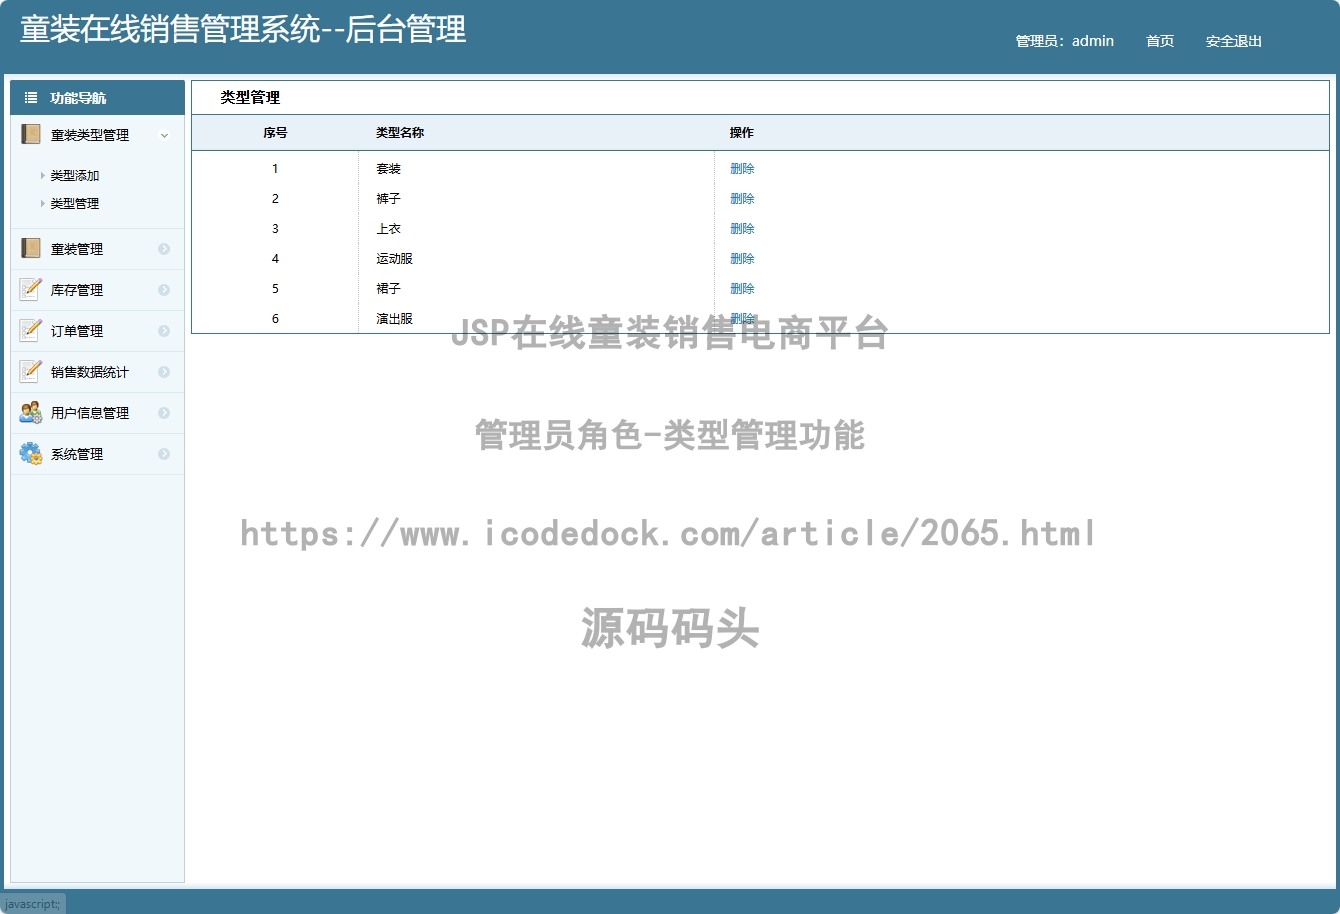Click the 序号 column header
Image resolution: width=1340 pixels, height=914 pixels.
275,133
